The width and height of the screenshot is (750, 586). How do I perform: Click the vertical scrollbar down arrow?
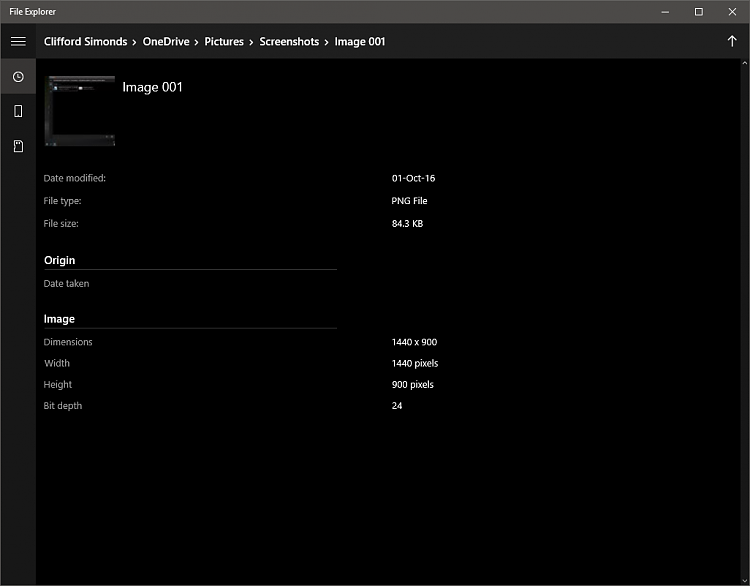[744, 581]
